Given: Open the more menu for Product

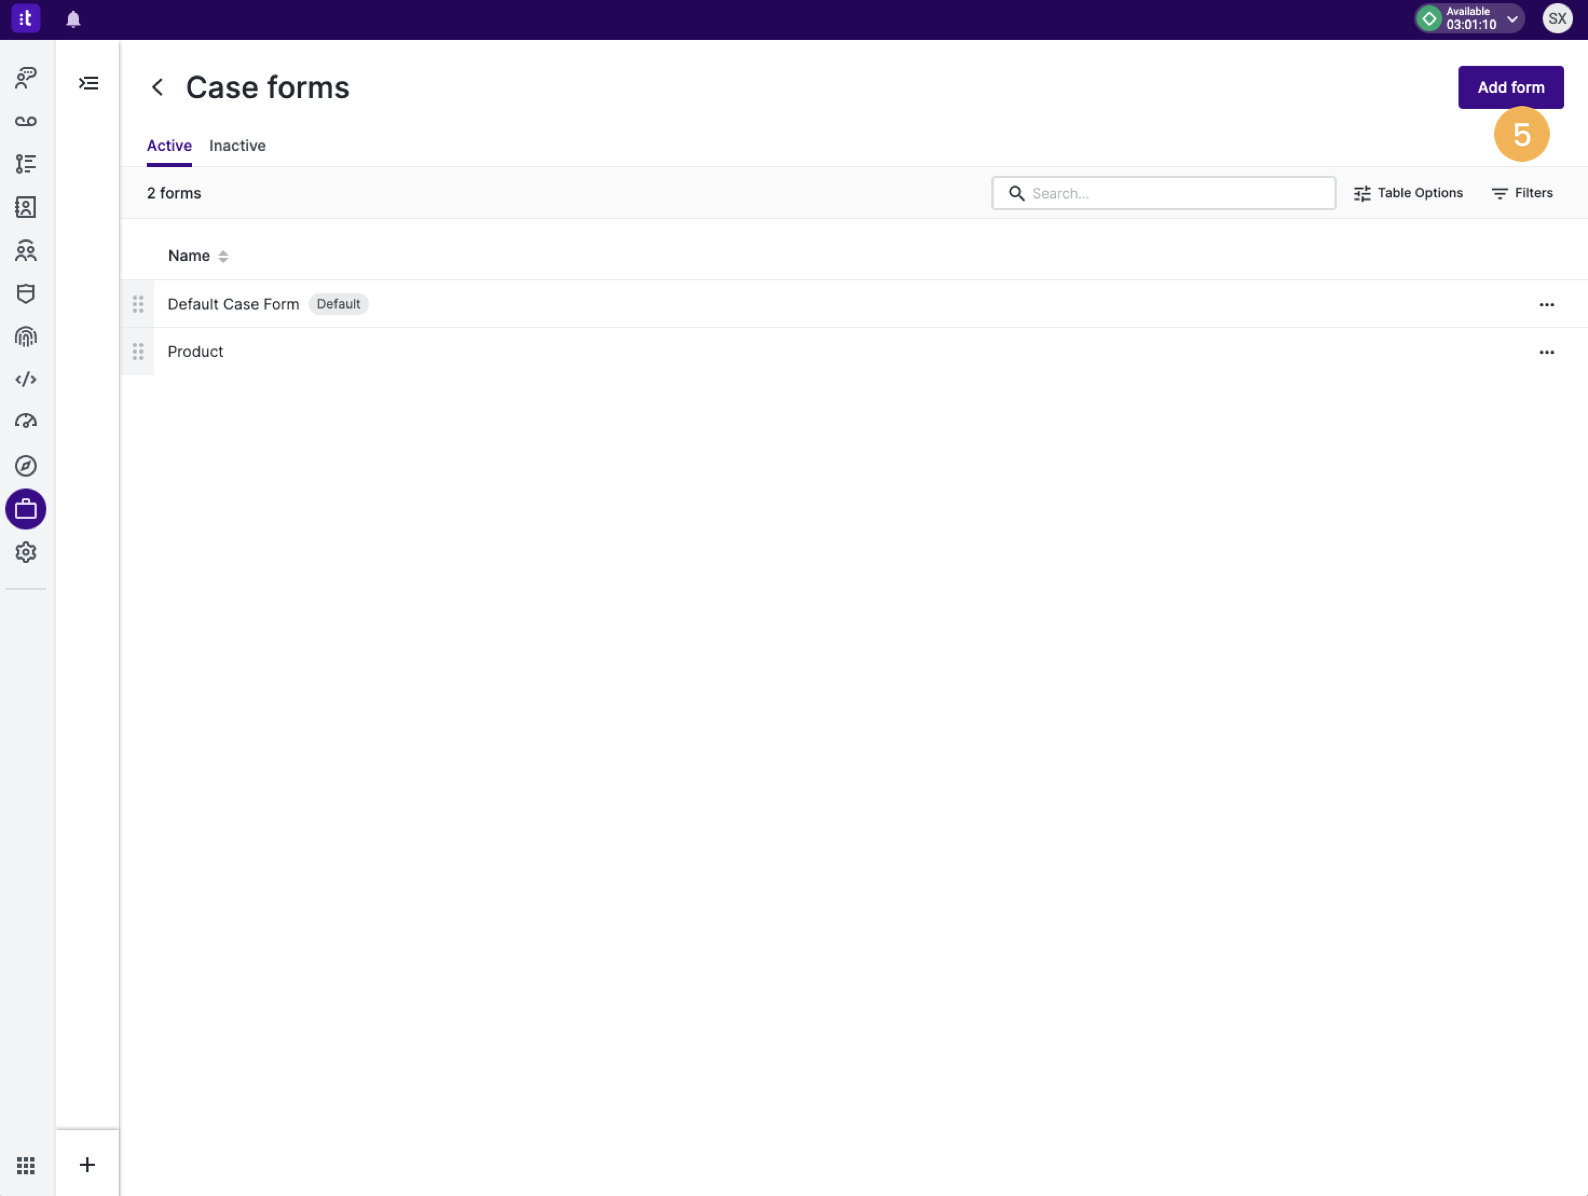Looking at the screenshot, I should pyautogui.click(x=1546, y=352).
